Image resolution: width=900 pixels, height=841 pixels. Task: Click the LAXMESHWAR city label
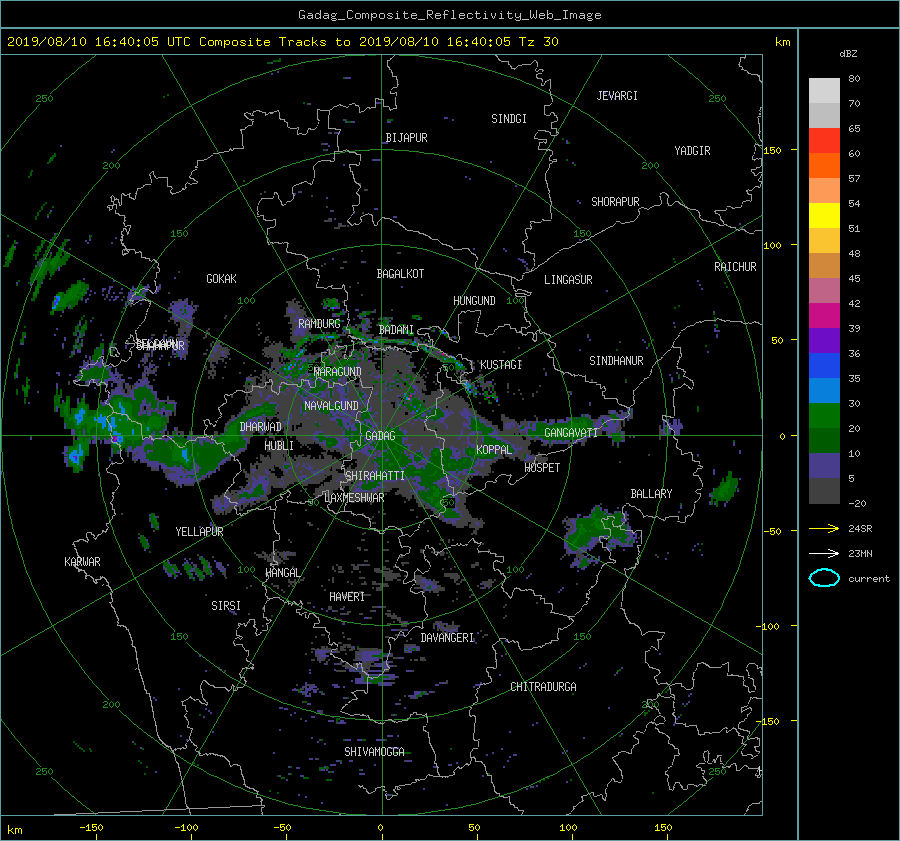coord(354,498)
